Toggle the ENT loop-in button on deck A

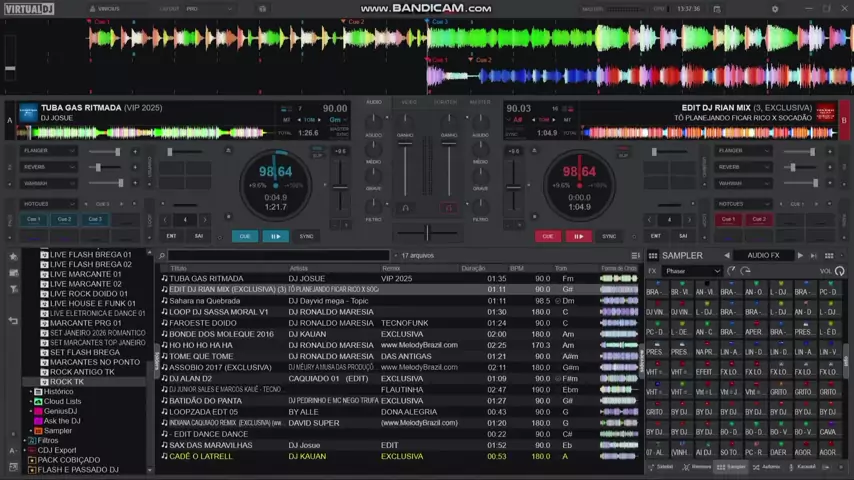coord(171,236)
